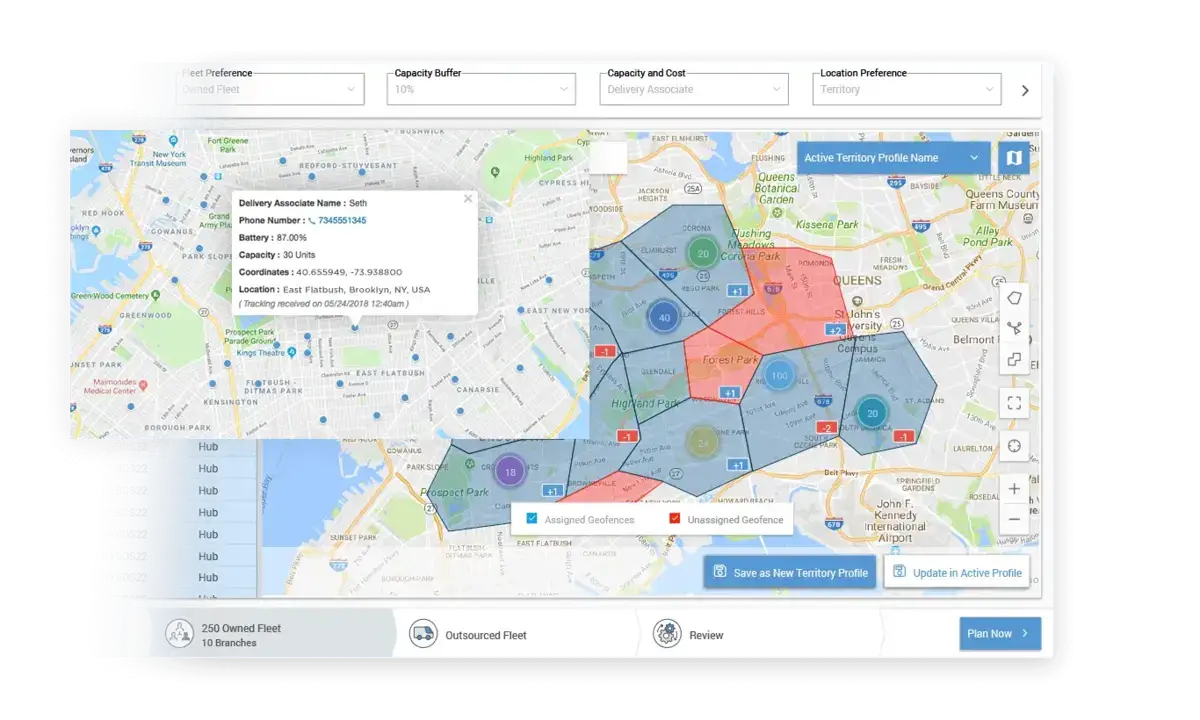Viewport: 1200px width, 720px height.
Task: Open the Capacity Buffer dropdown
Action: 482,89
